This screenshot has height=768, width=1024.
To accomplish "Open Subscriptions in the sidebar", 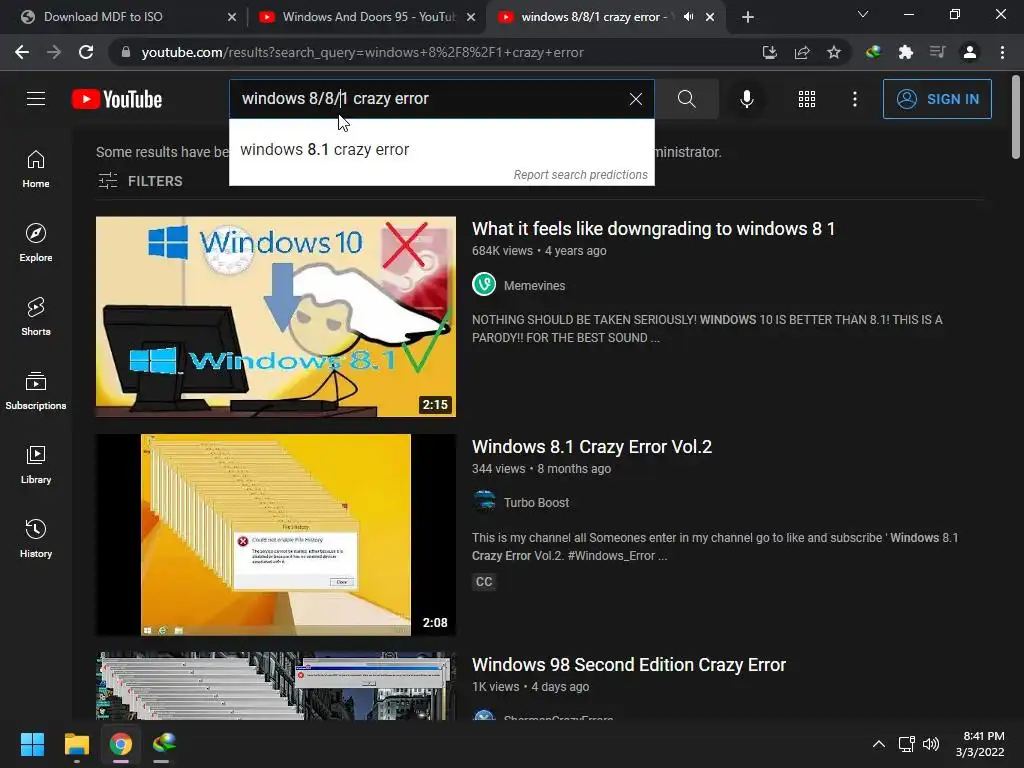I will 36,391.
